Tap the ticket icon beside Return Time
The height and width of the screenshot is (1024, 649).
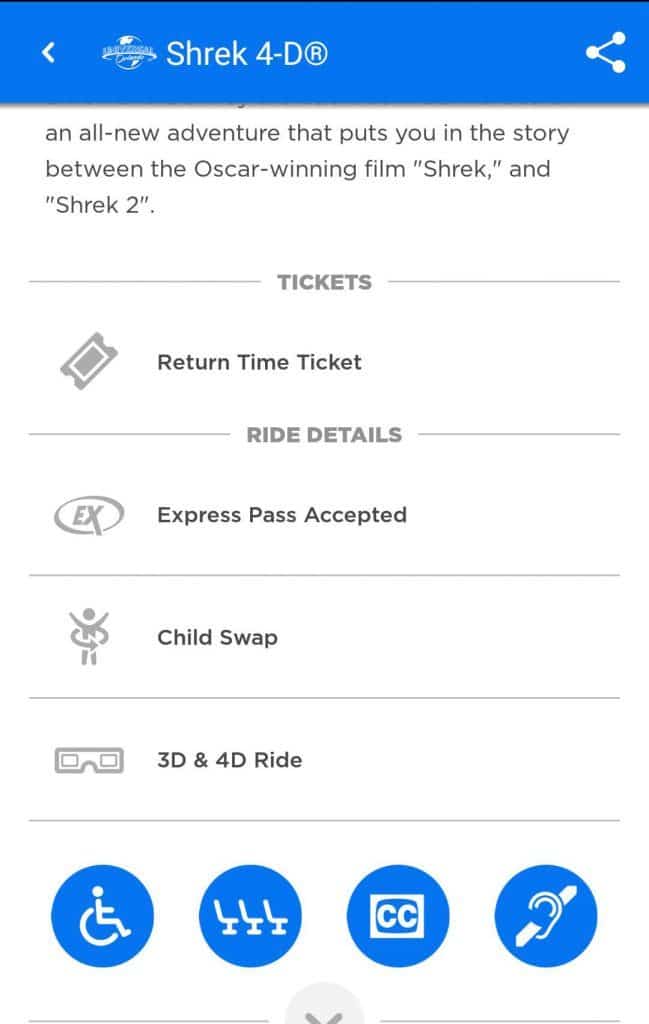coord(89,361)
